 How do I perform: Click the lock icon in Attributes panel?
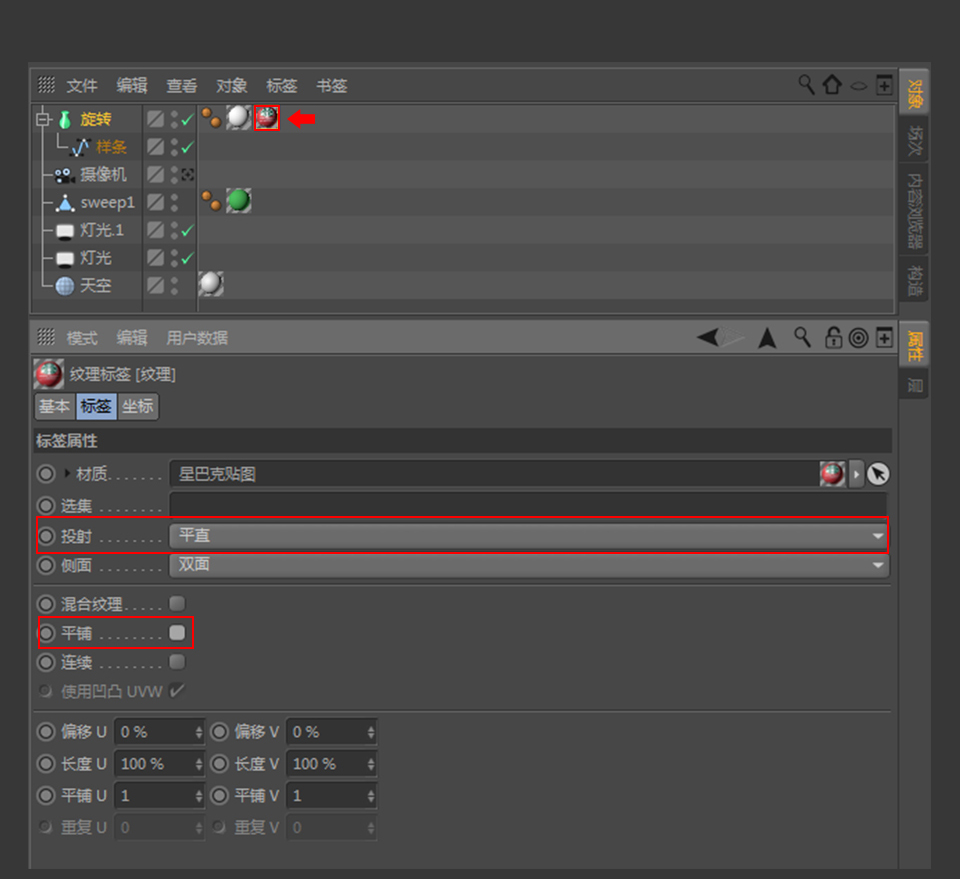click(x=833, y=338)
